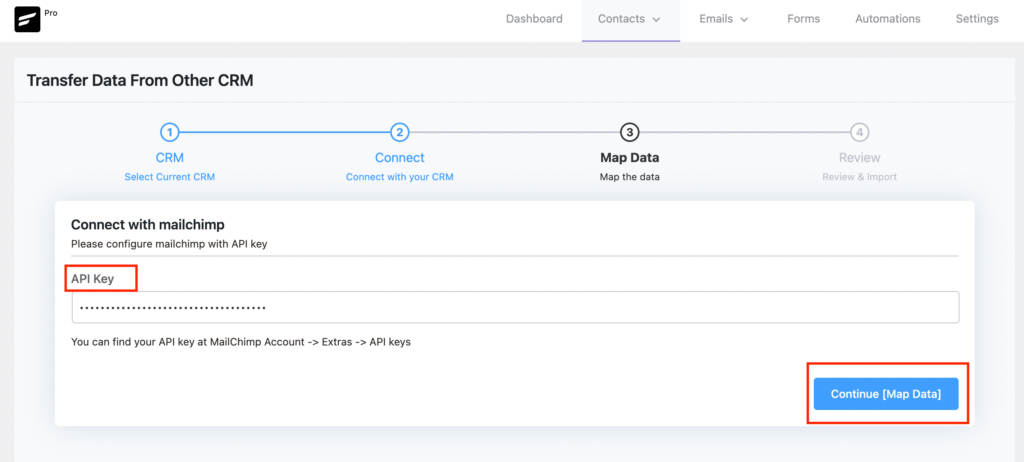The image size is (1024, 462).
Task: Open the Settings menu item
Action: click(977, 19)
